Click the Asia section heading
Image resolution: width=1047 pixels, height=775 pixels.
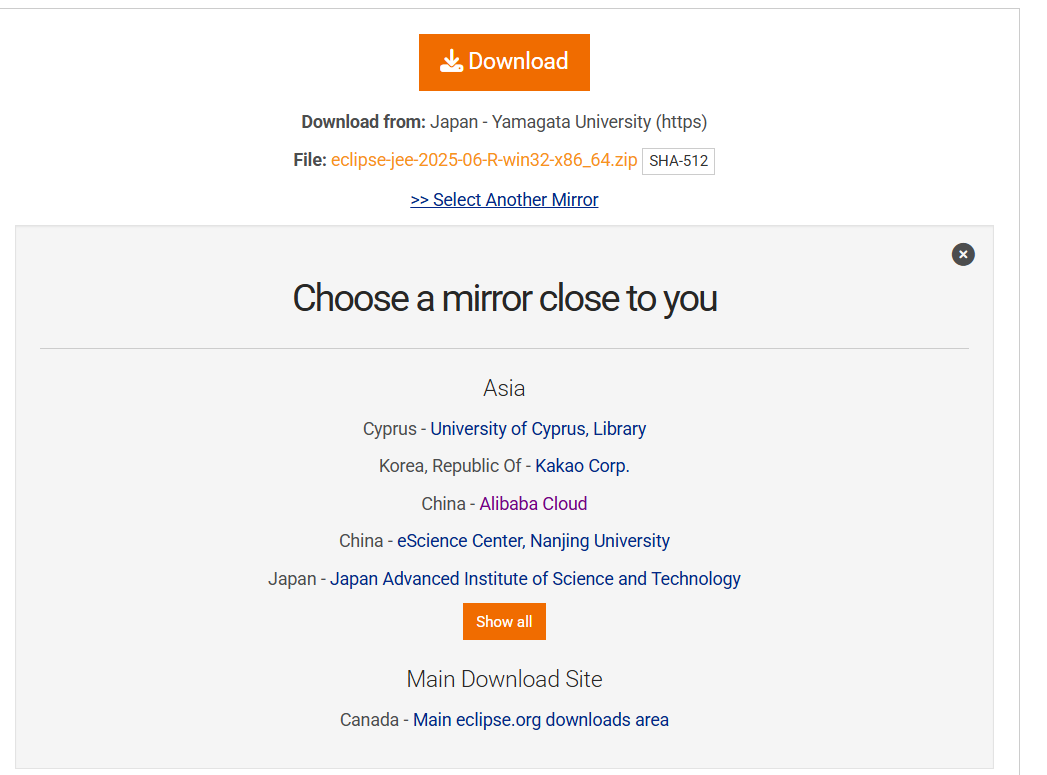[504, 388]
